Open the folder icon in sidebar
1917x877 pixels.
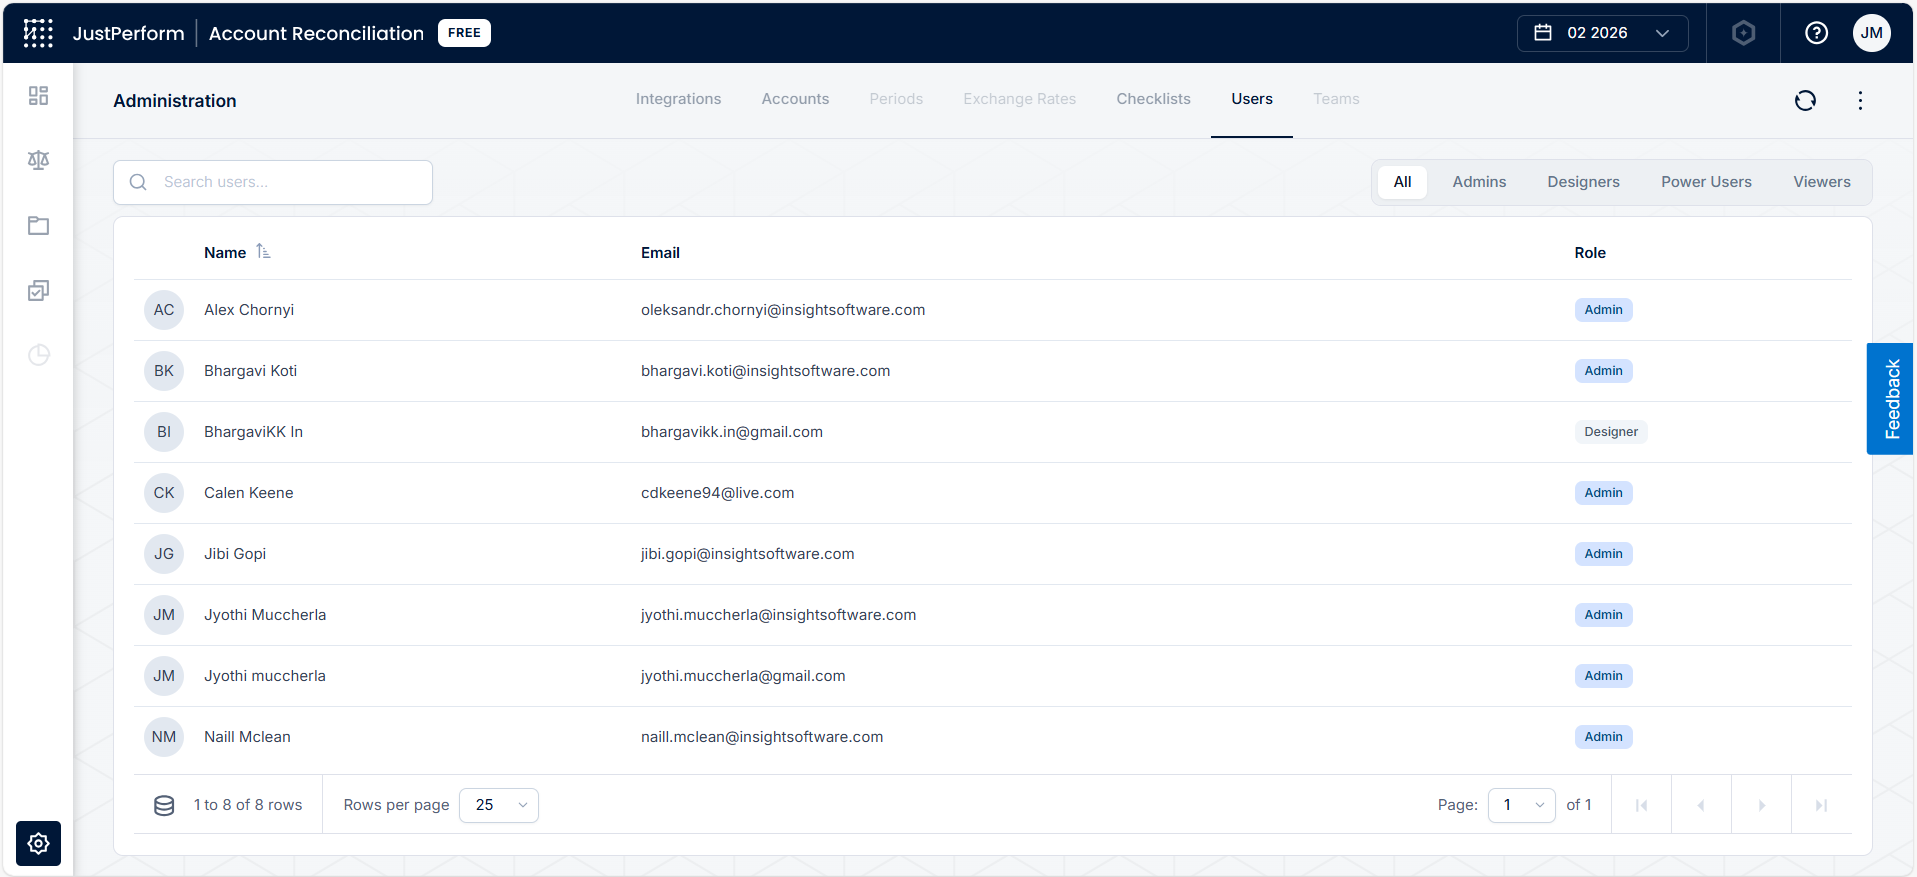click(x=38, y=225)
